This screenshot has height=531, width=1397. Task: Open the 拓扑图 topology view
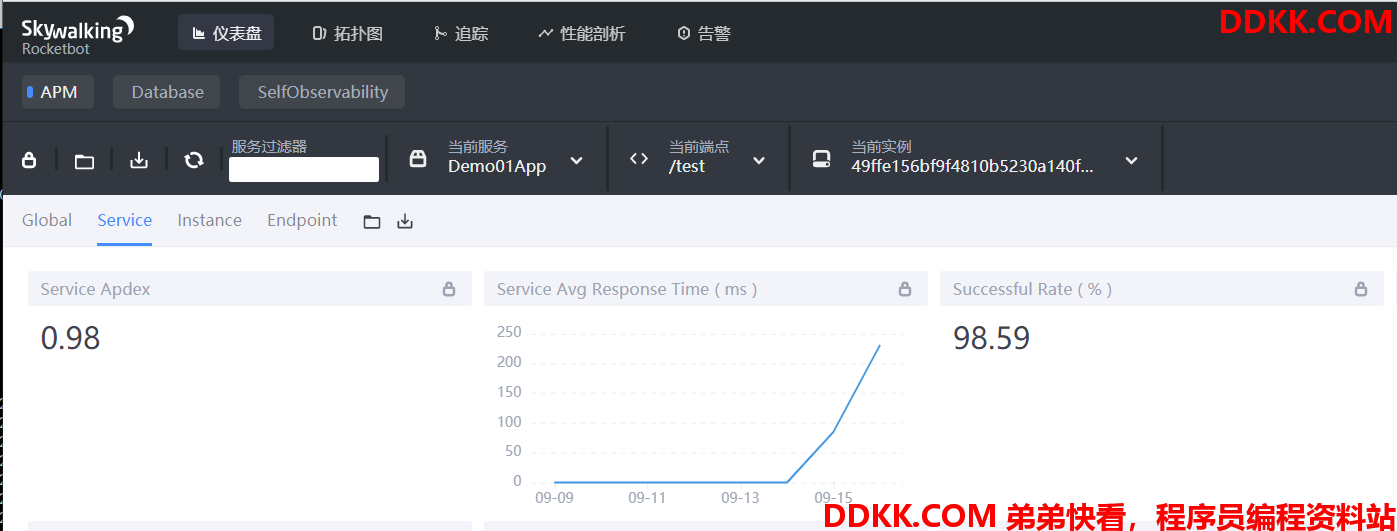point(347,33)
